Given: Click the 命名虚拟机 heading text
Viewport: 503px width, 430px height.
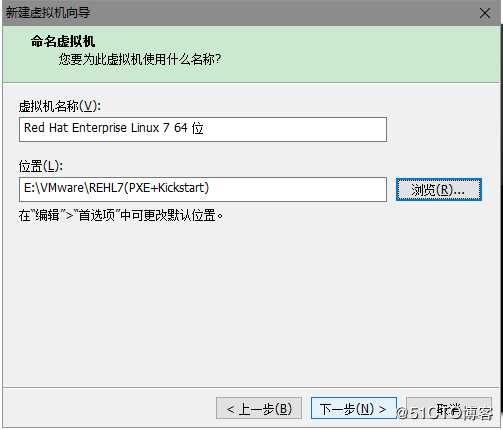Looking at the screenshot, I should (x=63, y=42).
